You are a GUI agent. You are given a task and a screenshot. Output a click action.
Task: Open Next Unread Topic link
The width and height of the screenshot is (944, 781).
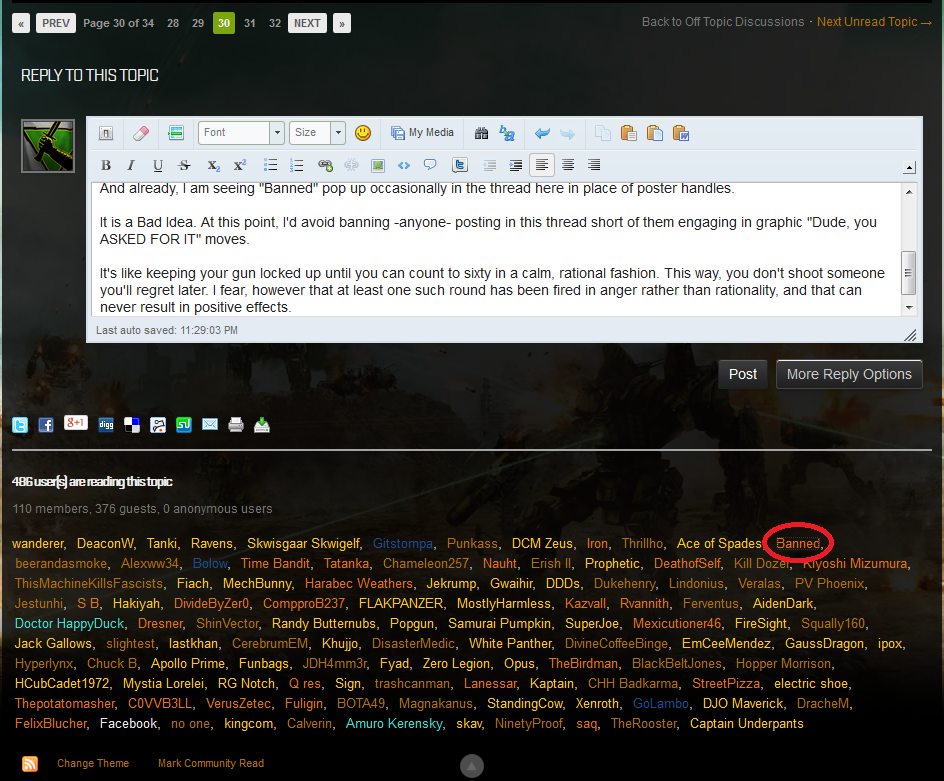[x=874, y=22]
